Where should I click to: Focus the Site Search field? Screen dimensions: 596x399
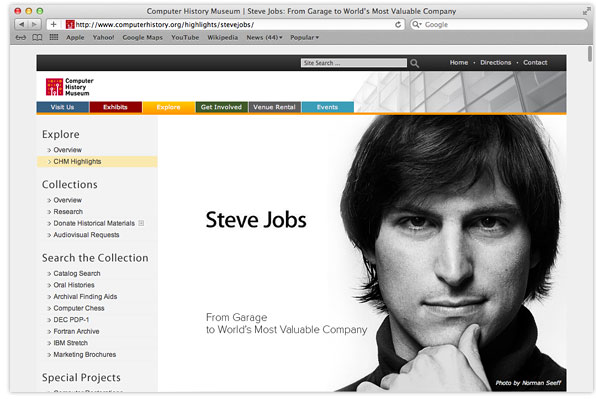353,63
